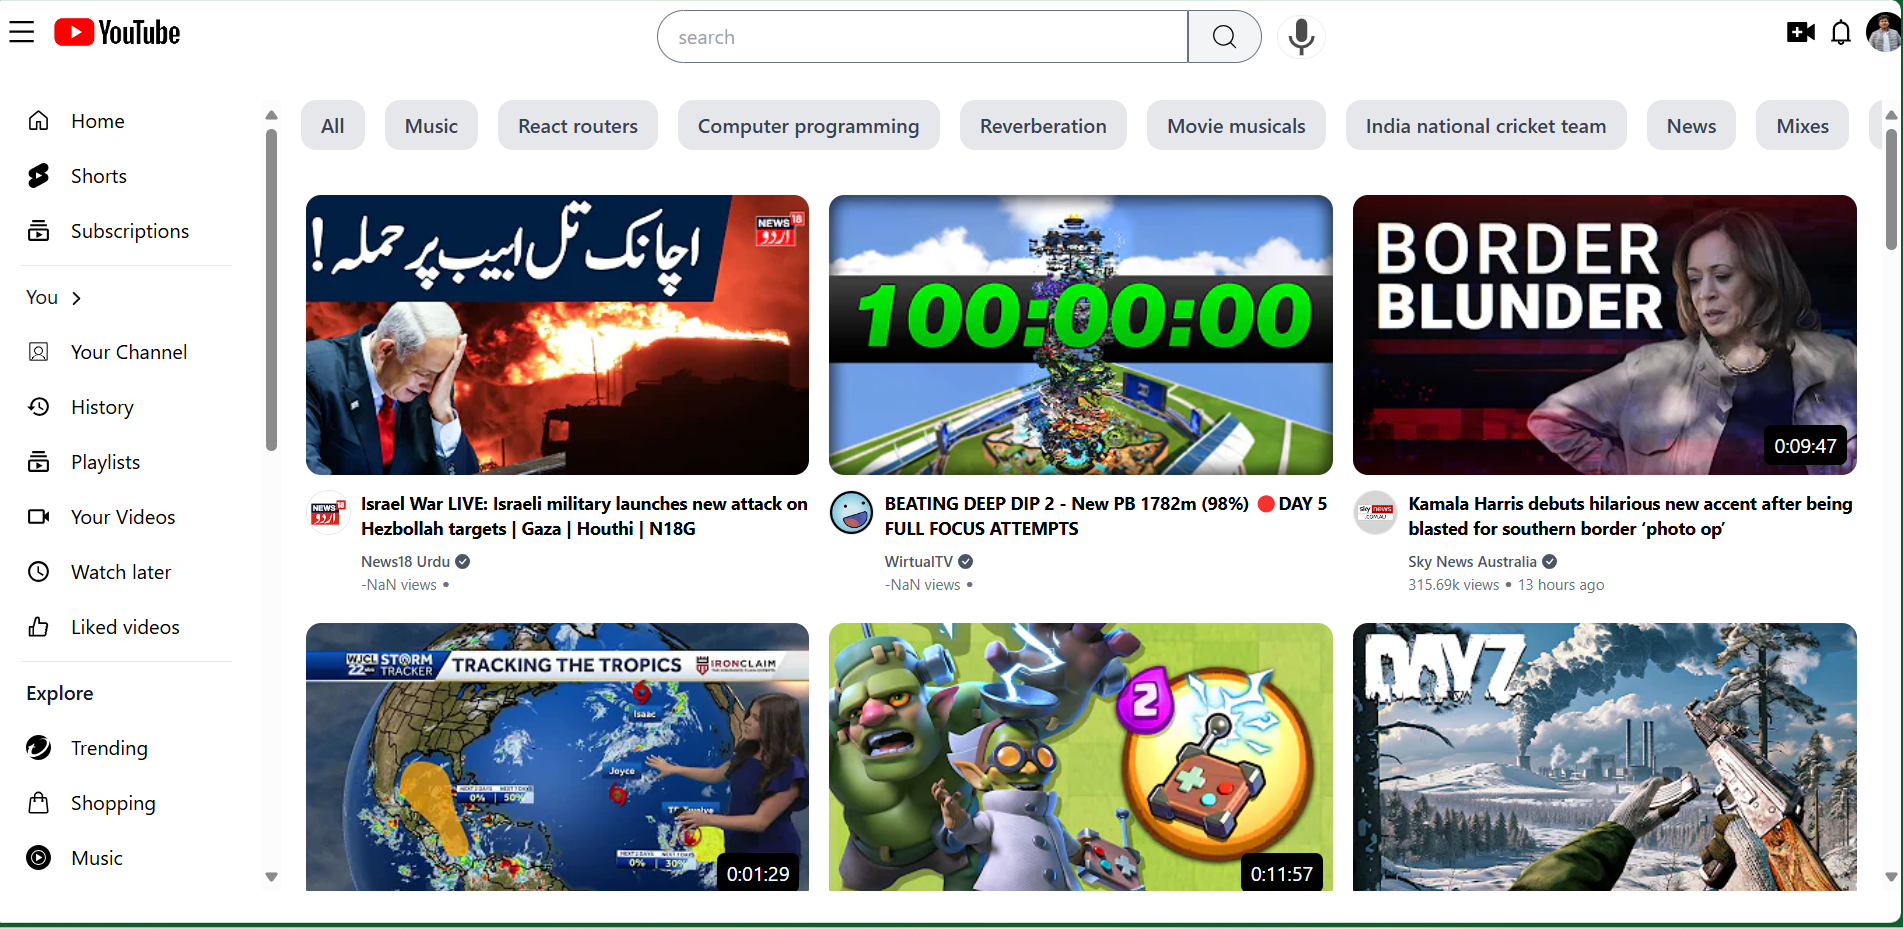Screen dimensions: 1903x929
Task: Click the Your Videos icon
Action: 38,517
